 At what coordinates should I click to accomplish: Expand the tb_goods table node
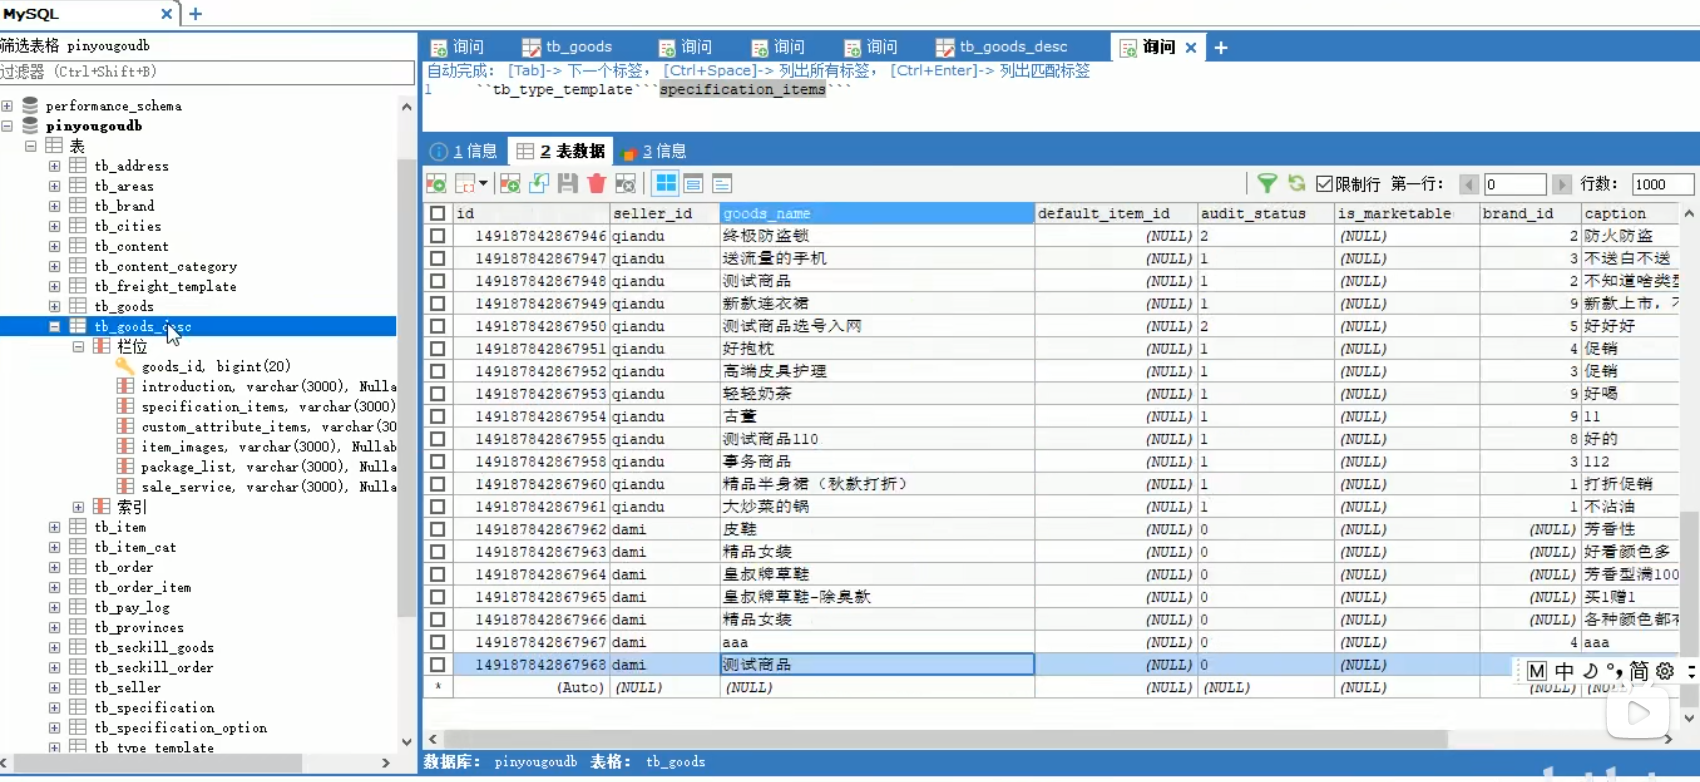click(55, 306)
